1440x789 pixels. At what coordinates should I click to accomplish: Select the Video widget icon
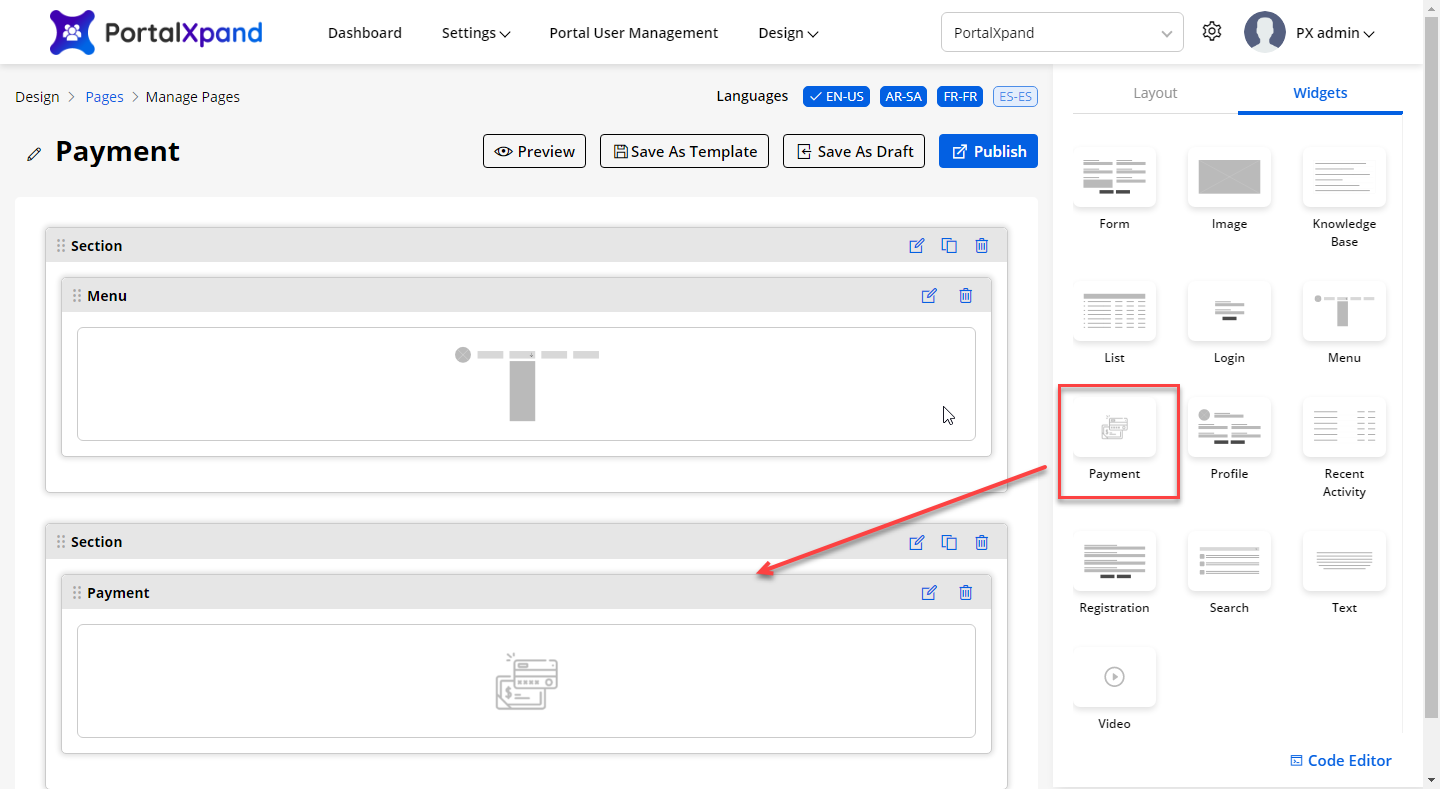pos(1114,677)
